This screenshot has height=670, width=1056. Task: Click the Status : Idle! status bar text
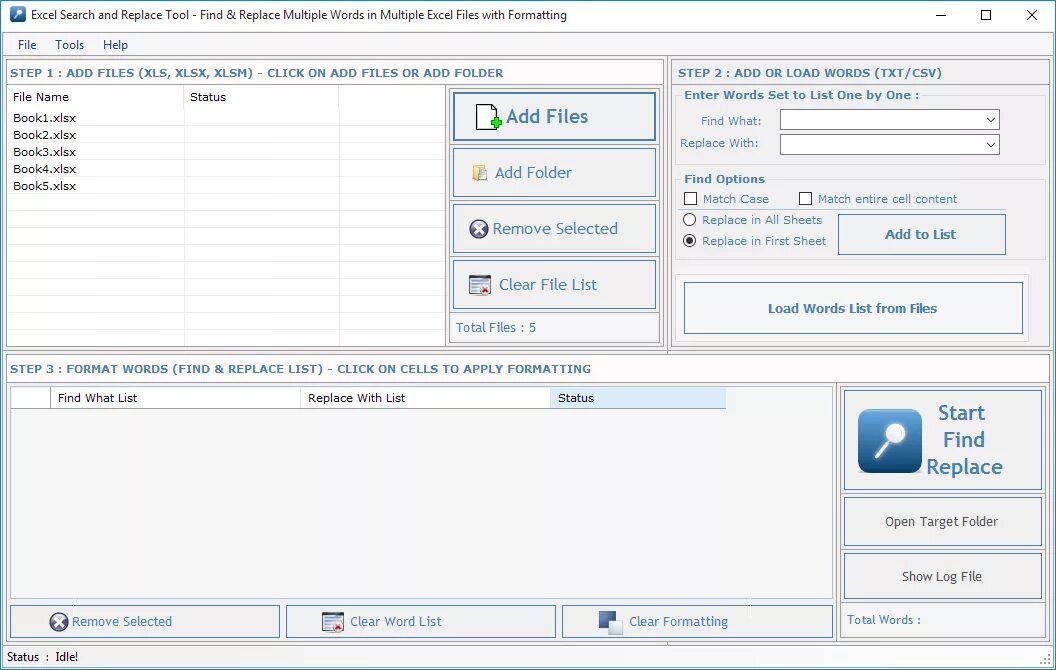(x=42, y=657)
